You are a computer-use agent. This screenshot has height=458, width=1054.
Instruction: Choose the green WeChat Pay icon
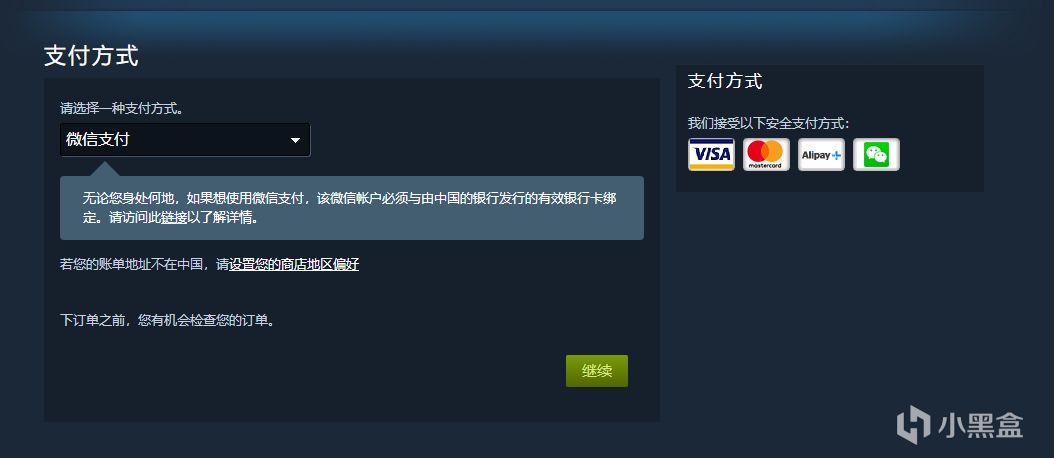pos(877,155)
